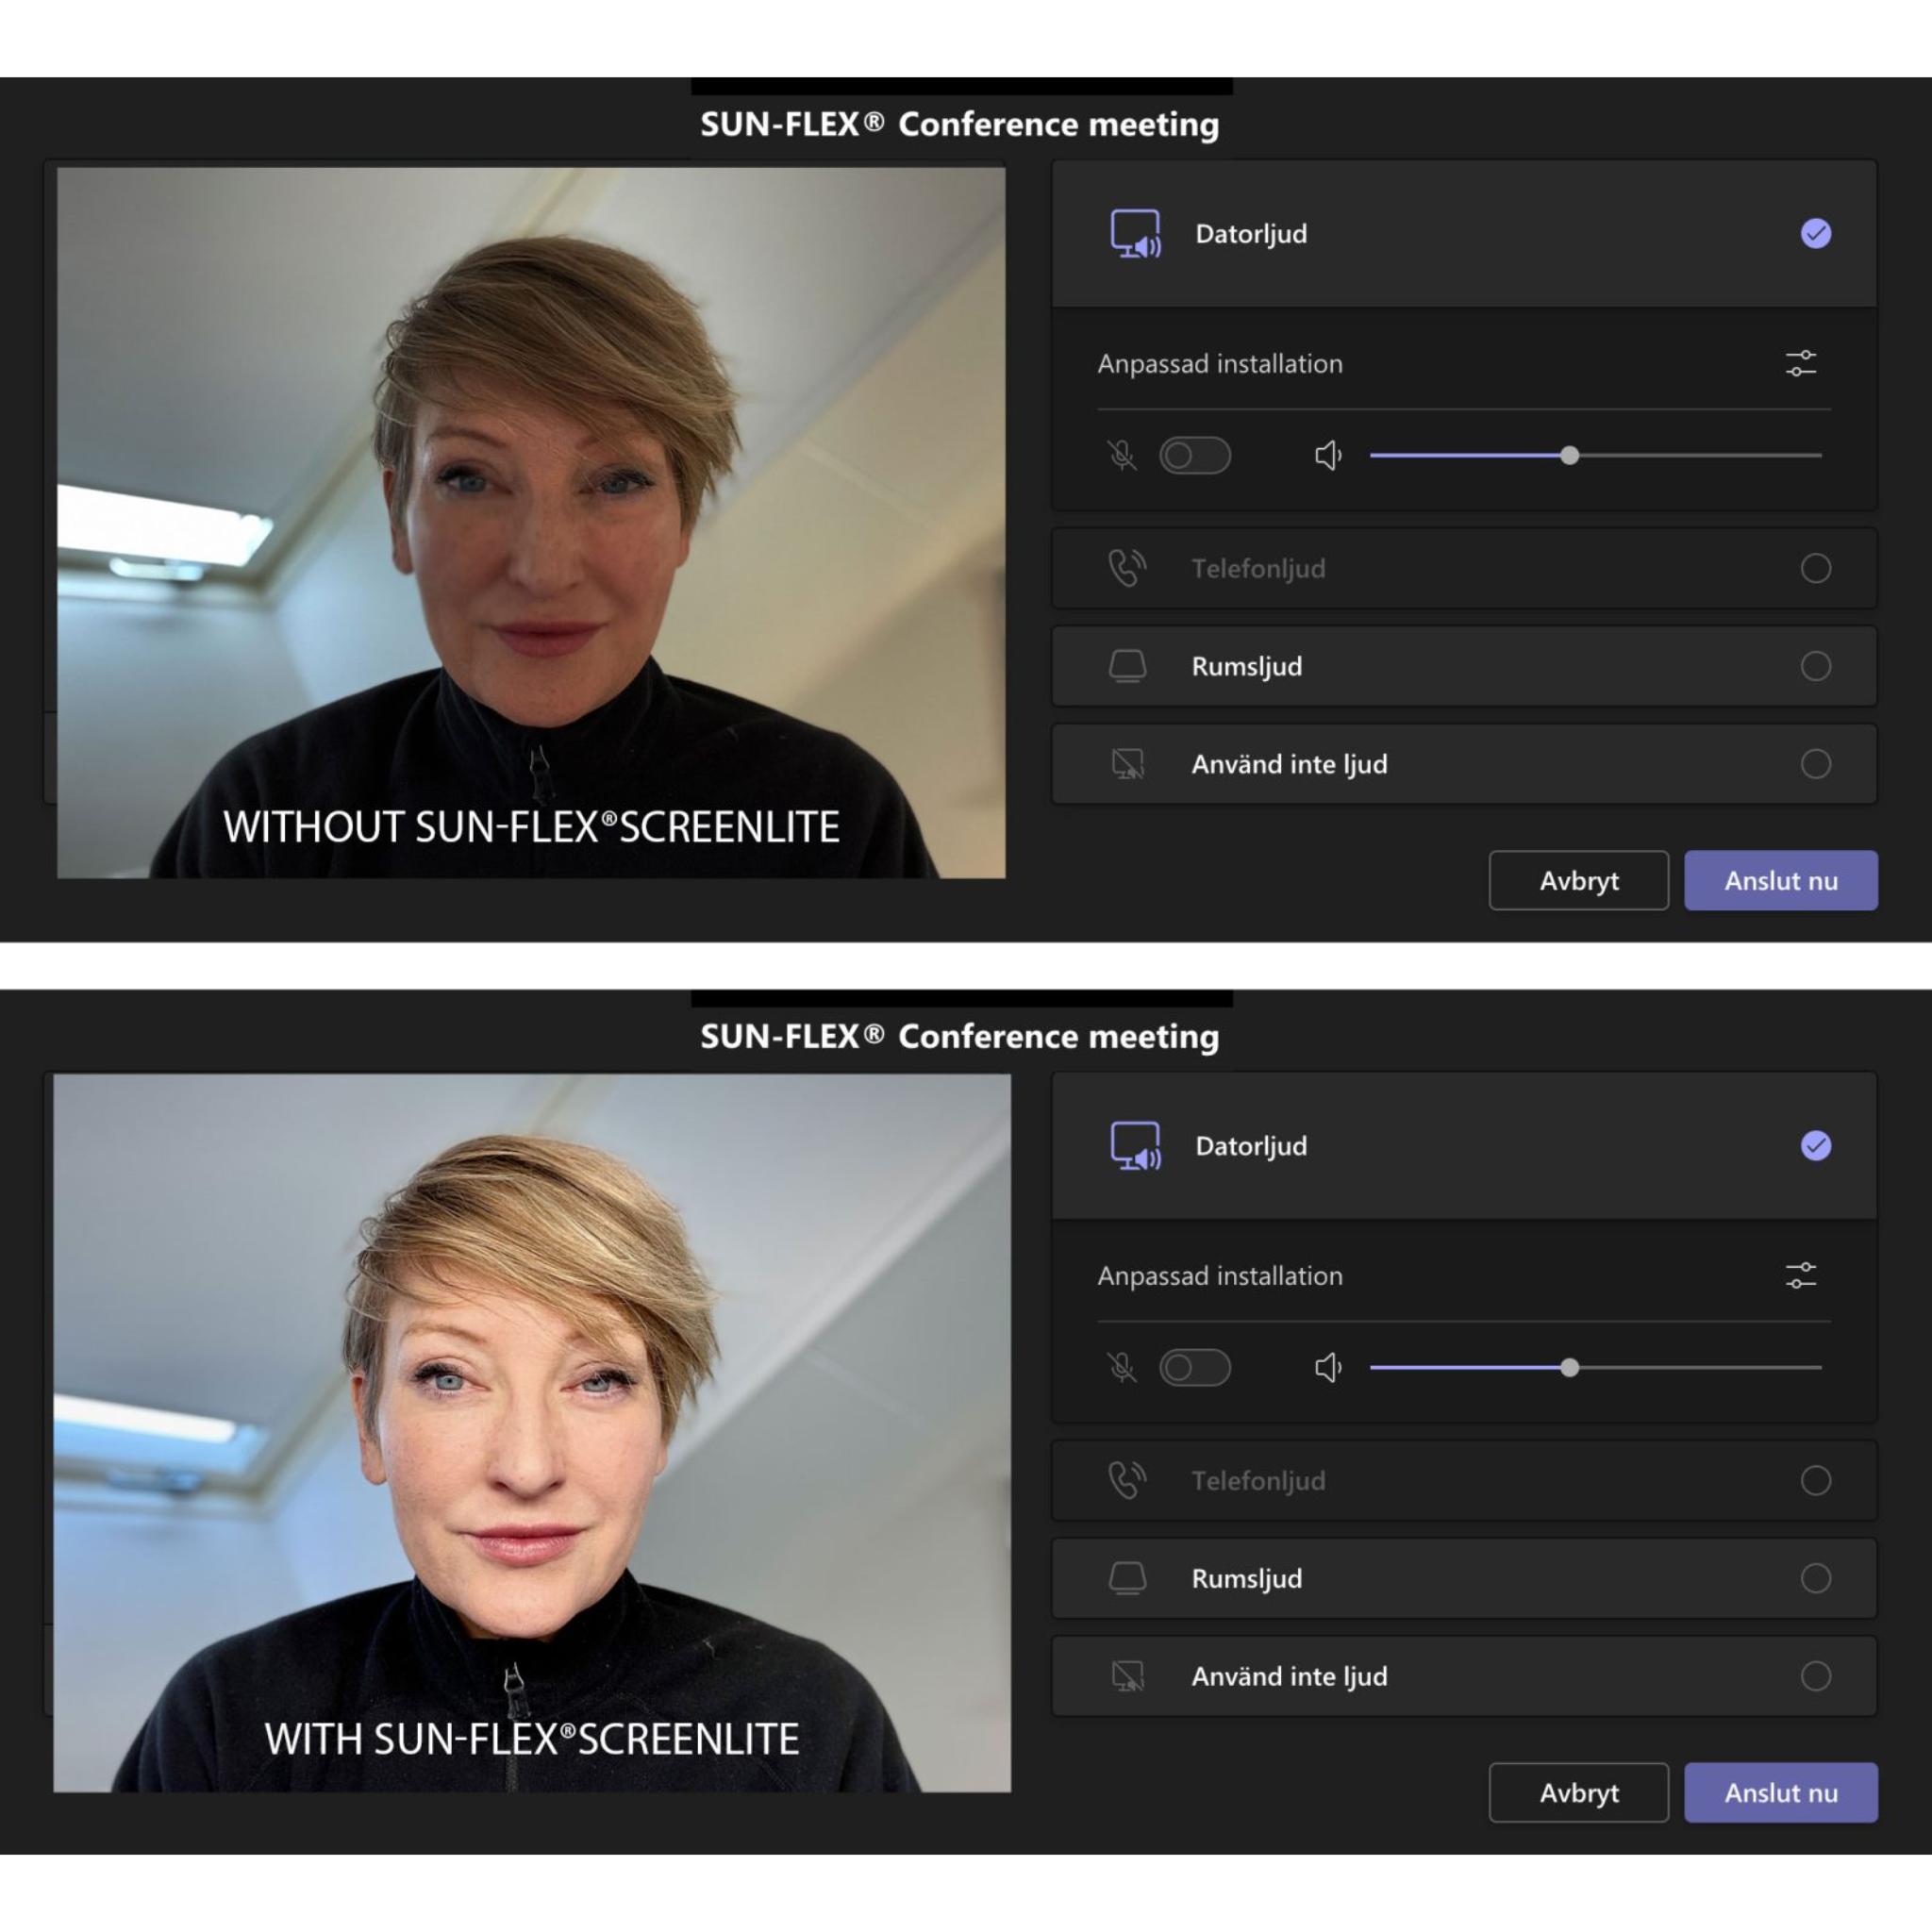
Task: Click Telefonljud phone icon in bottom panel
Action: pos(1127,1480)
